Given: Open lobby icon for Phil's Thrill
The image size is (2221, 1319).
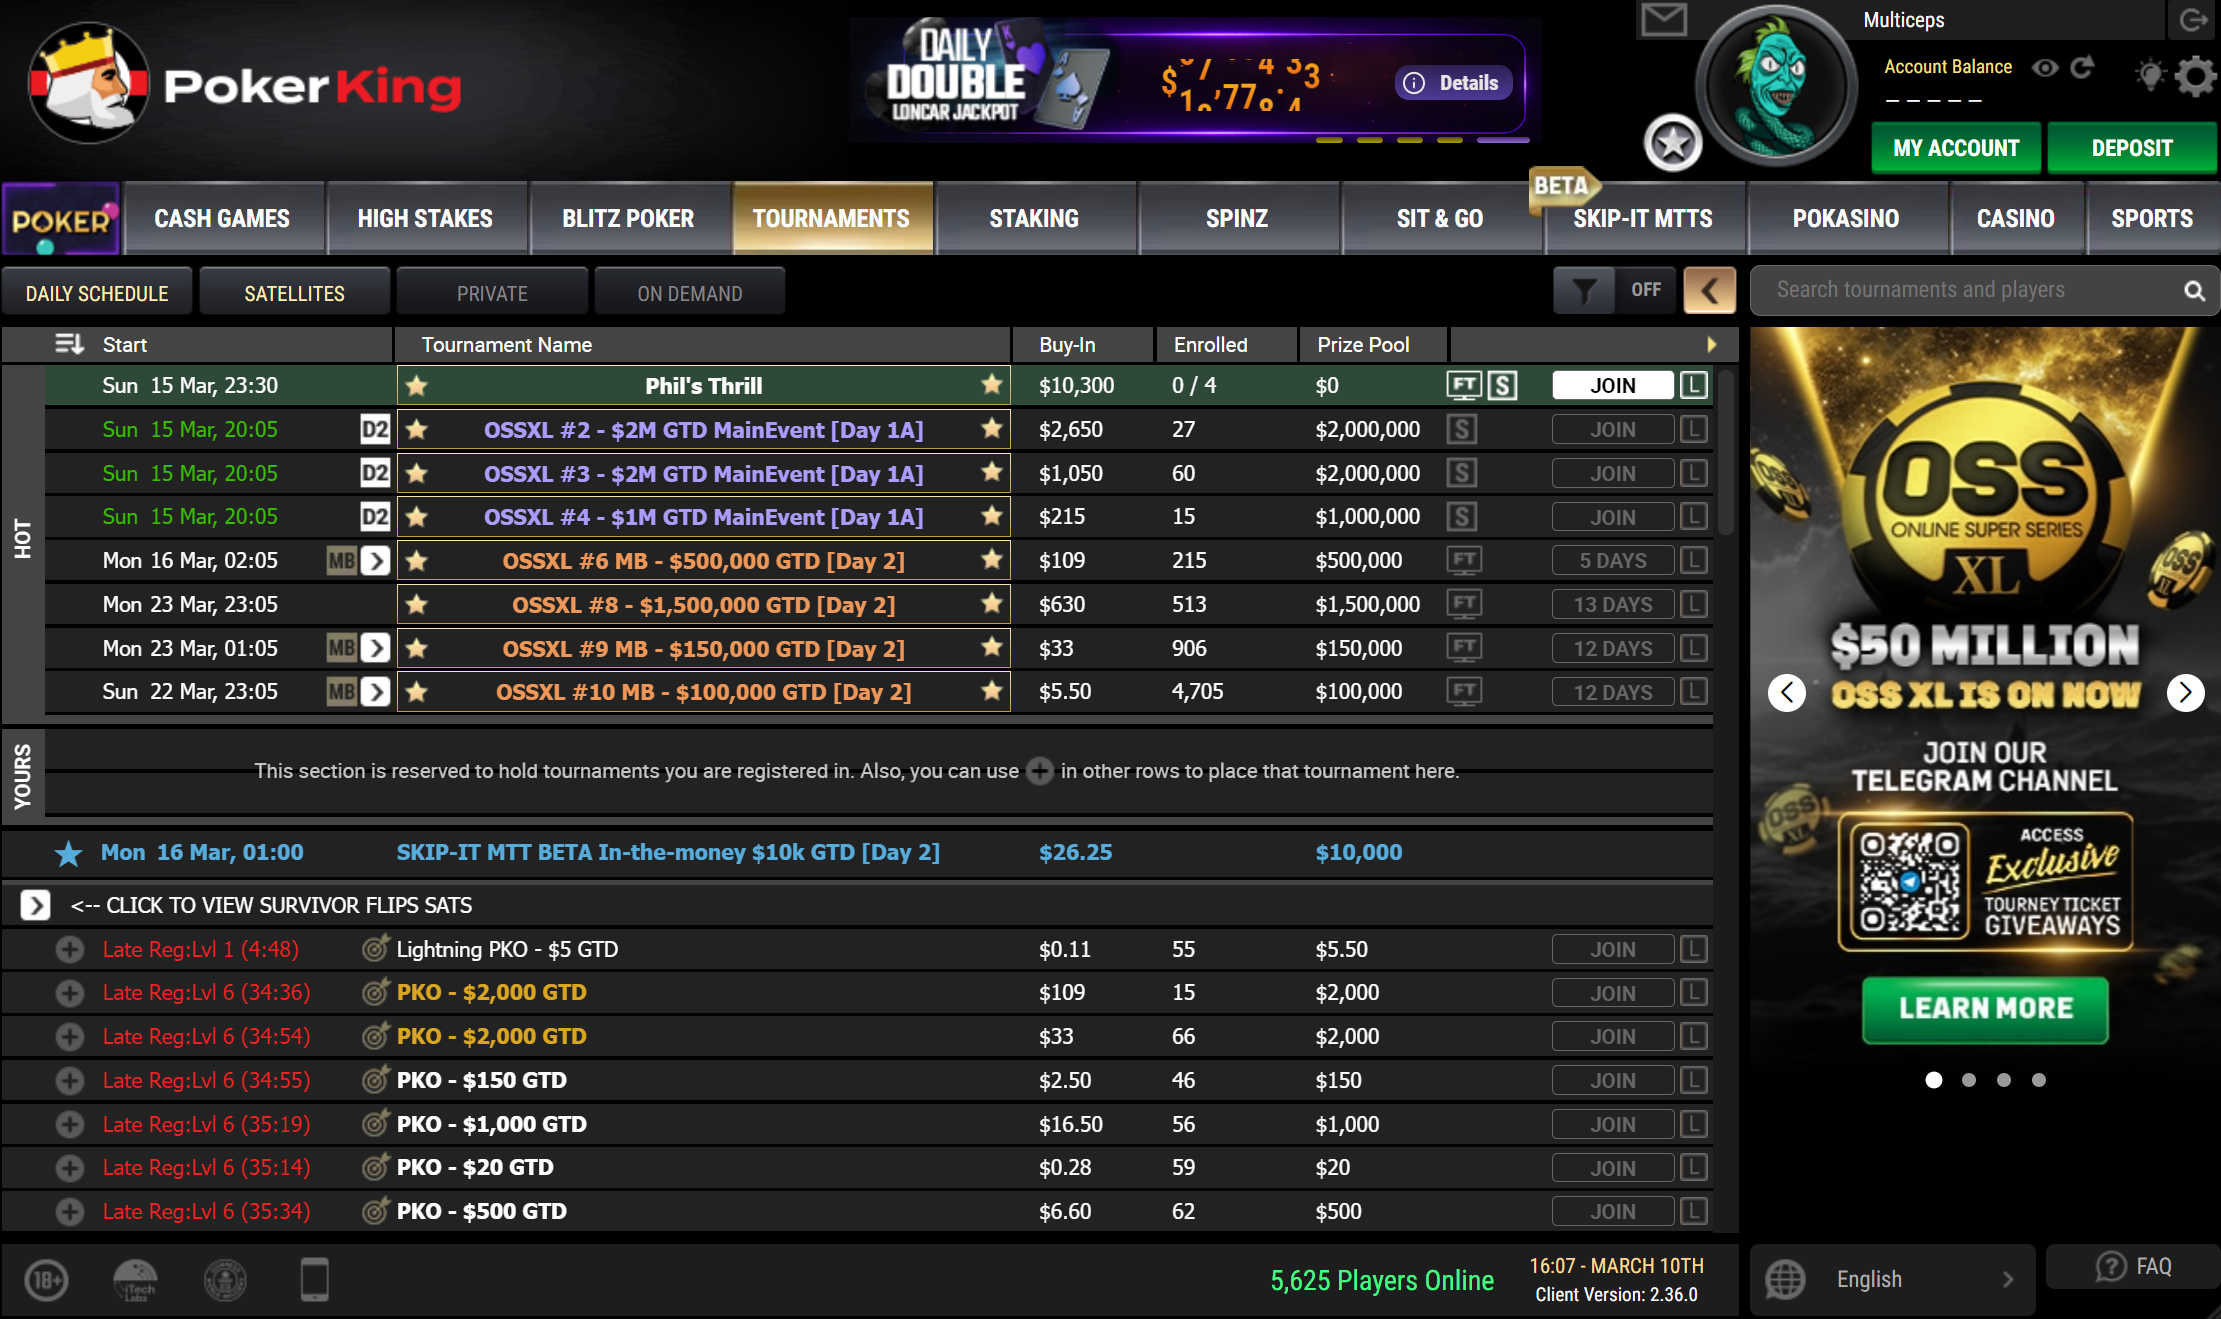Looking at the screenshot, I should tap(1693, 385).
